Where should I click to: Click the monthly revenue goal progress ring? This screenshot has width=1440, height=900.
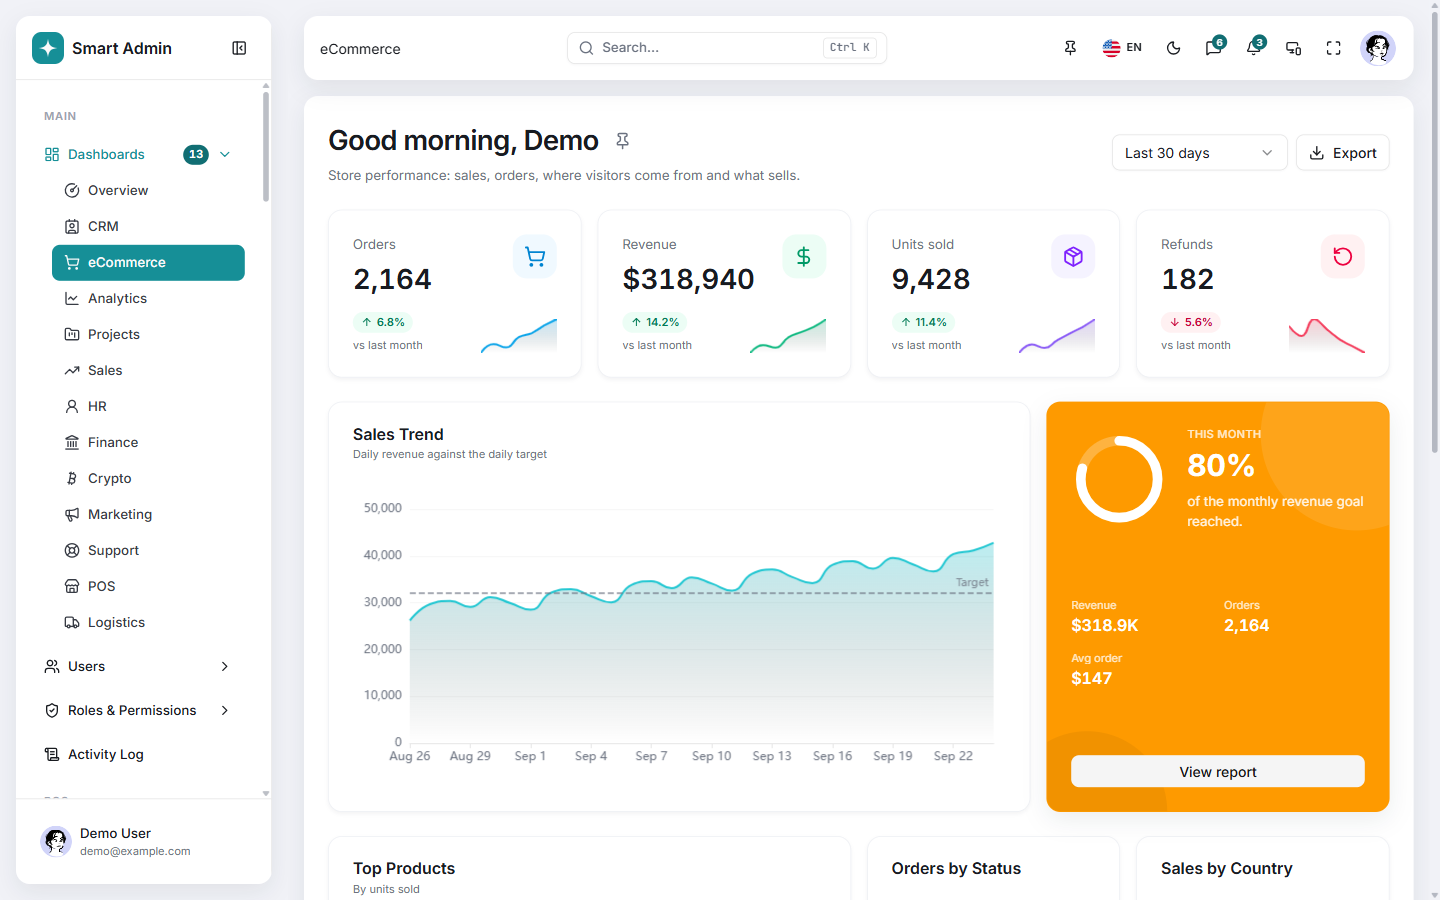coord(1119,479)
